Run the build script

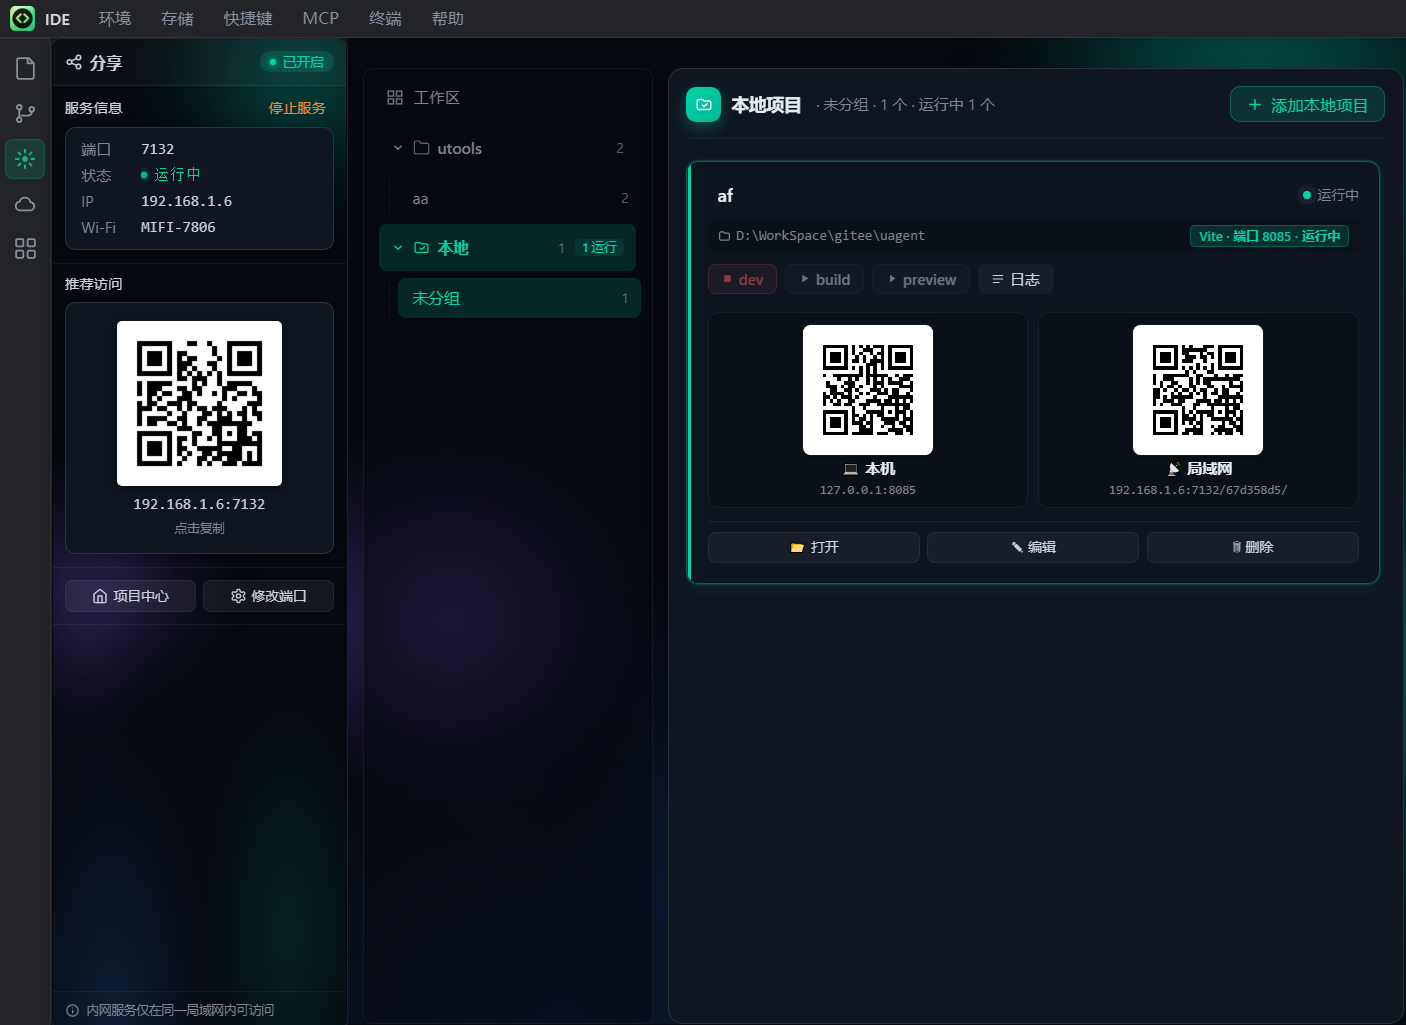(x=825, y=279)
